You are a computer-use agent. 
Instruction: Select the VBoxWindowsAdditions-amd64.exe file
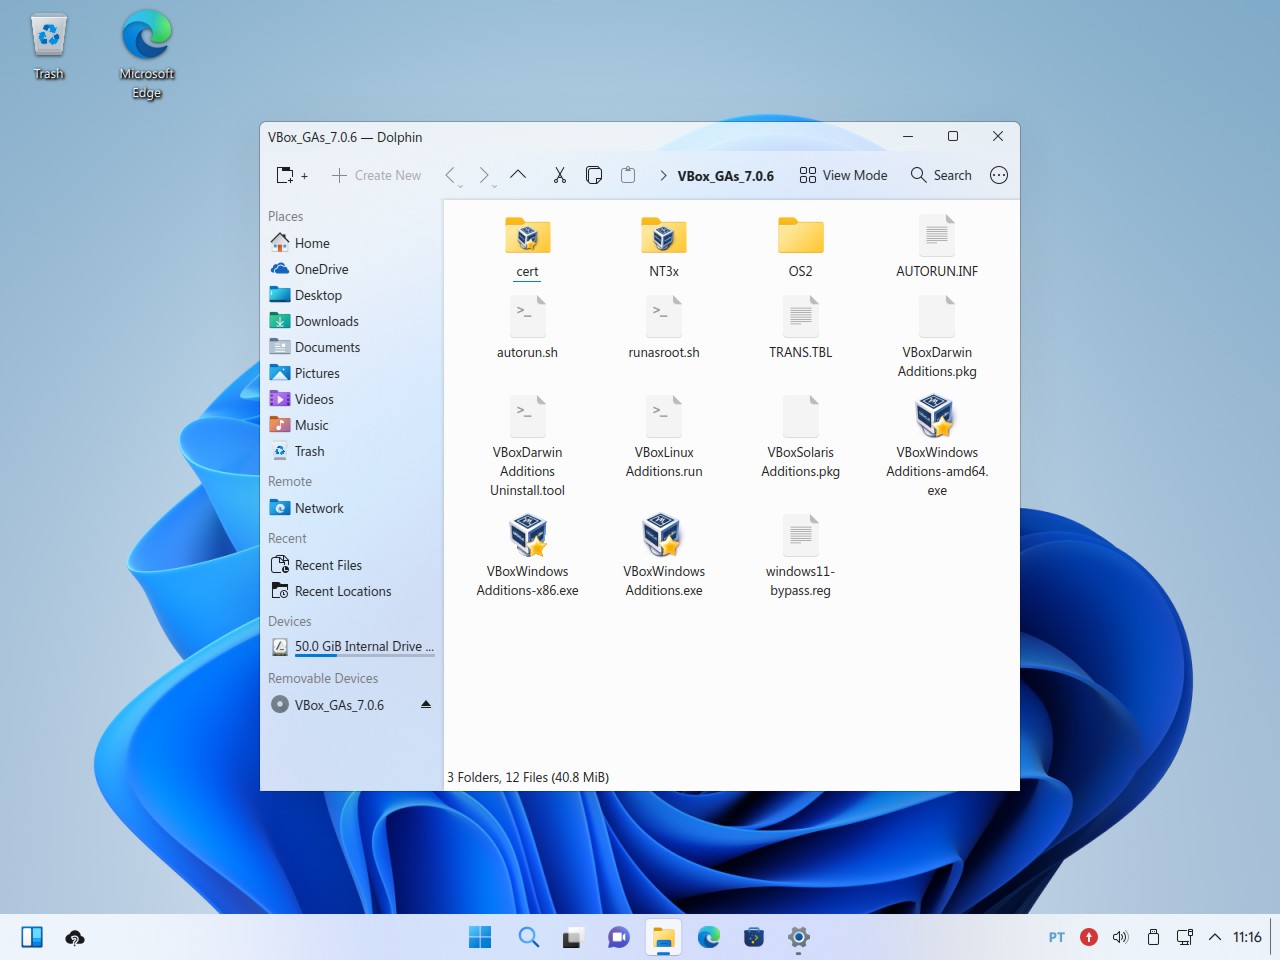(x=937, y=445)
